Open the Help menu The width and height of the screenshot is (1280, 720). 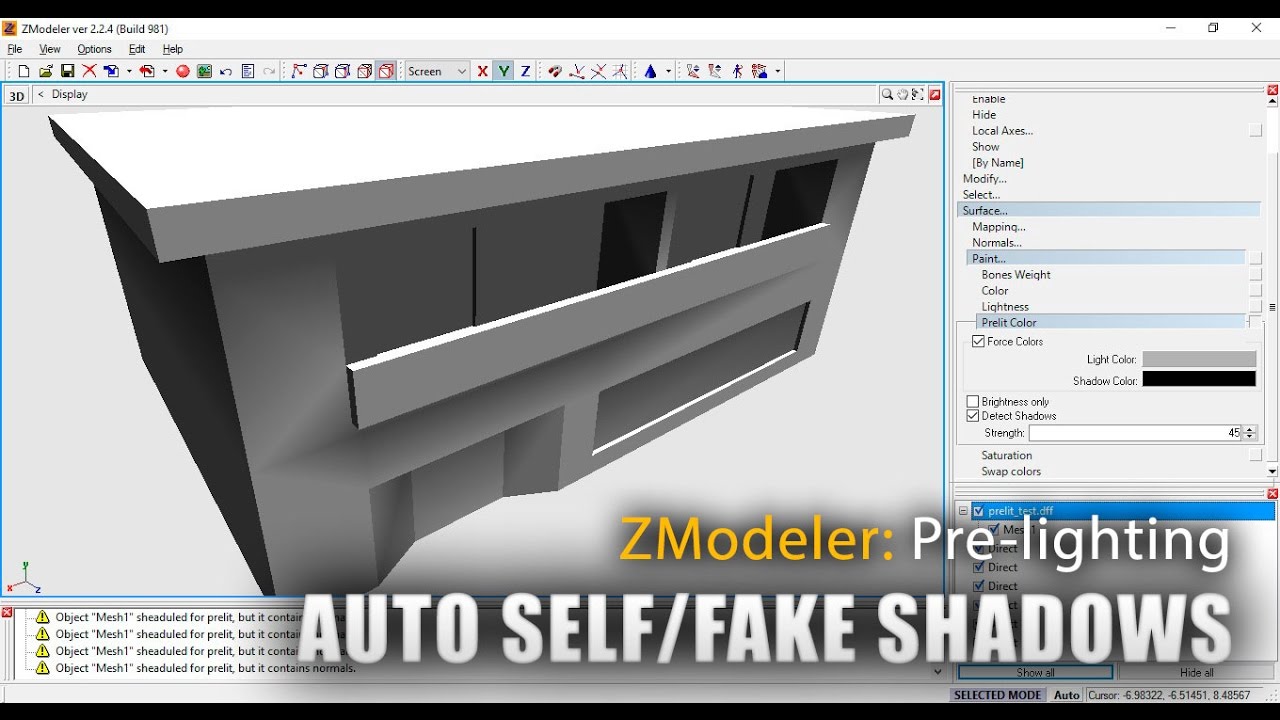[173, 49]
